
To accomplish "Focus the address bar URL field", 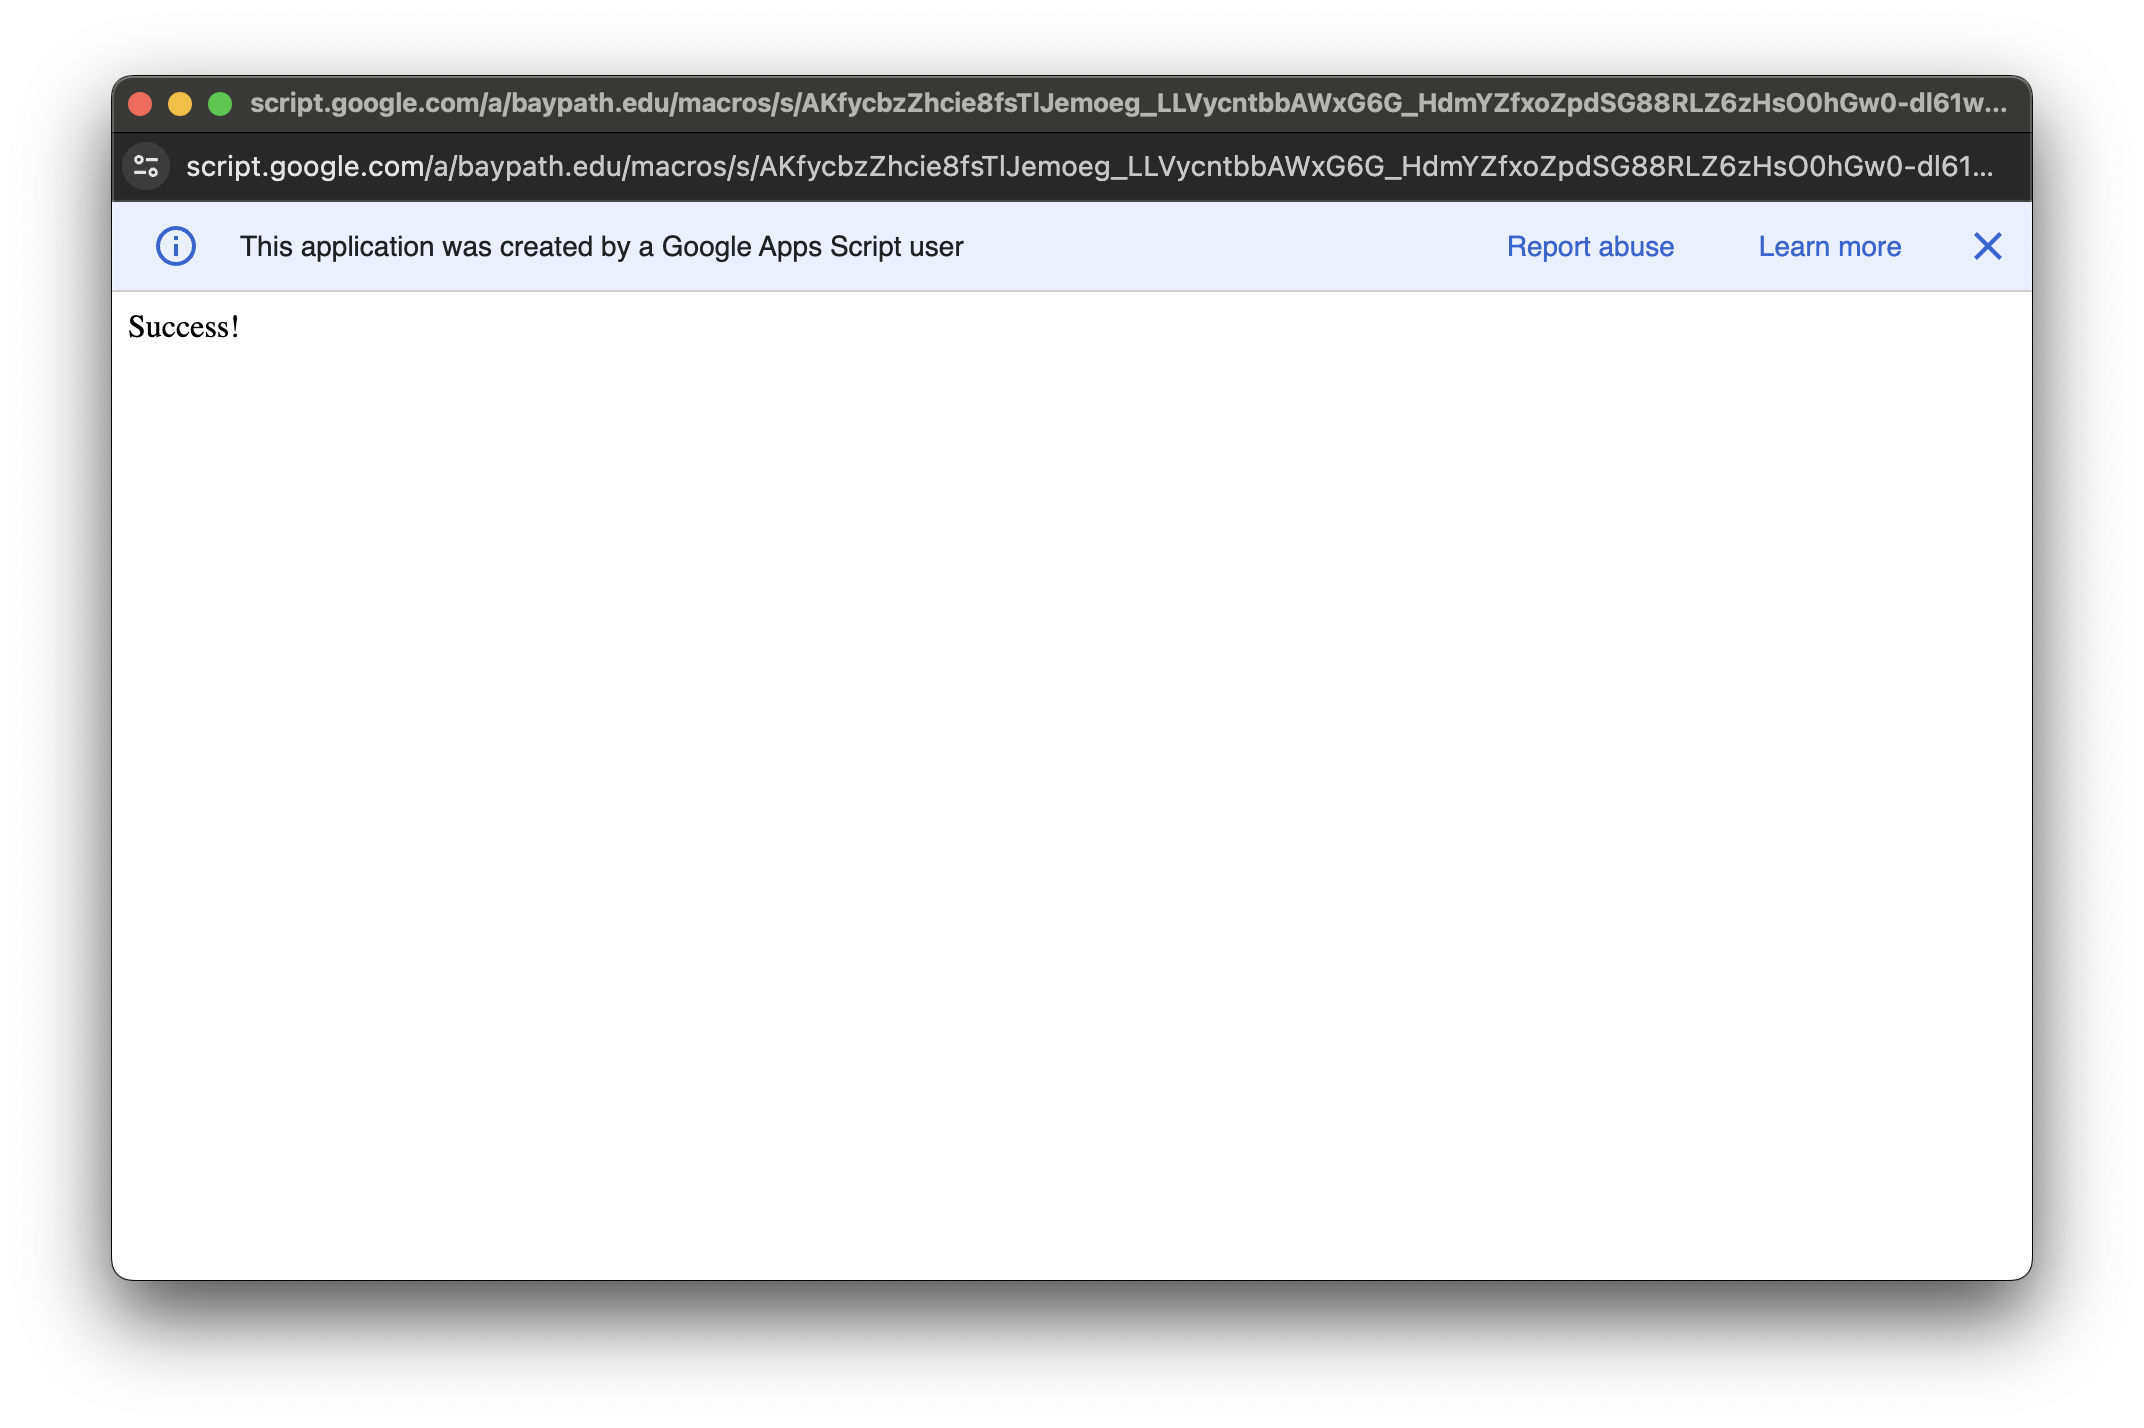I will [x=1090, y=166].
